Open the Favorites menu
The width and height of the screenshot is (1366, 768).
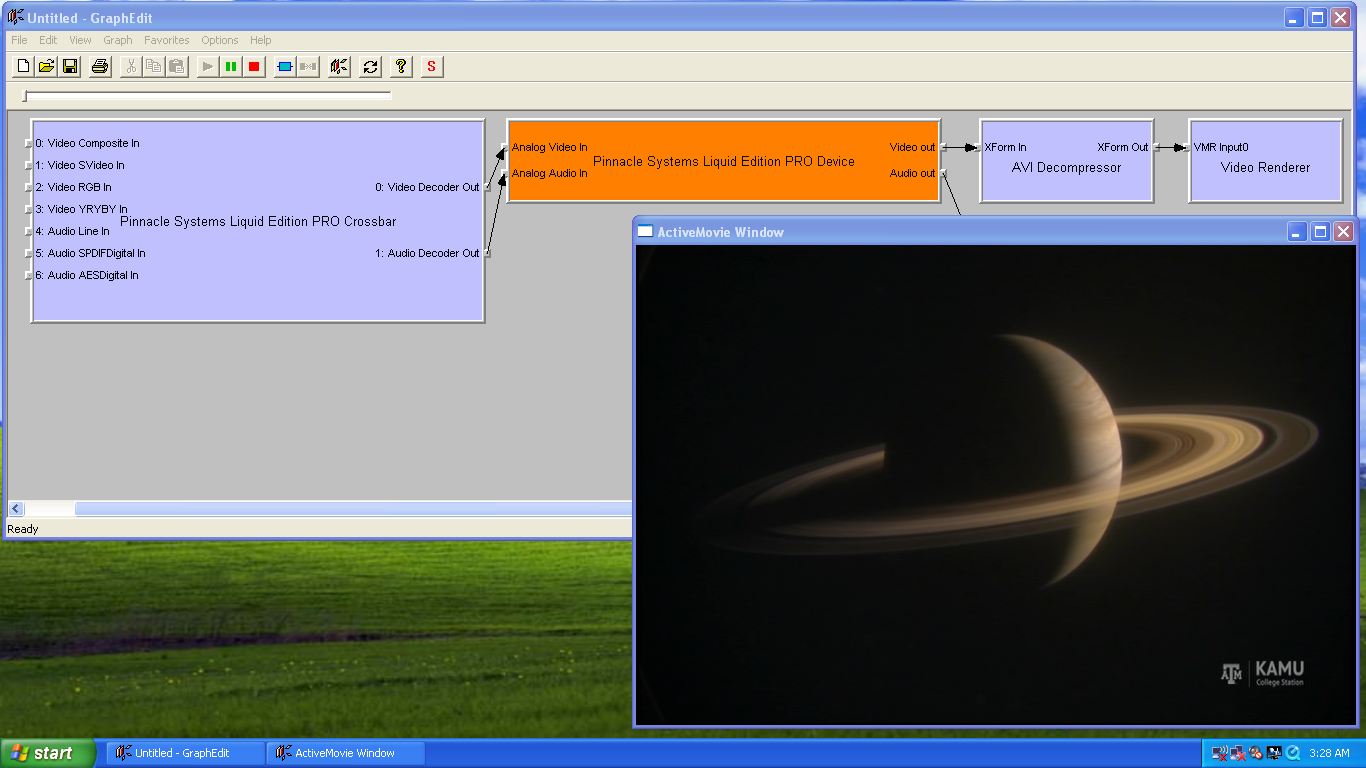click(166, 40)
